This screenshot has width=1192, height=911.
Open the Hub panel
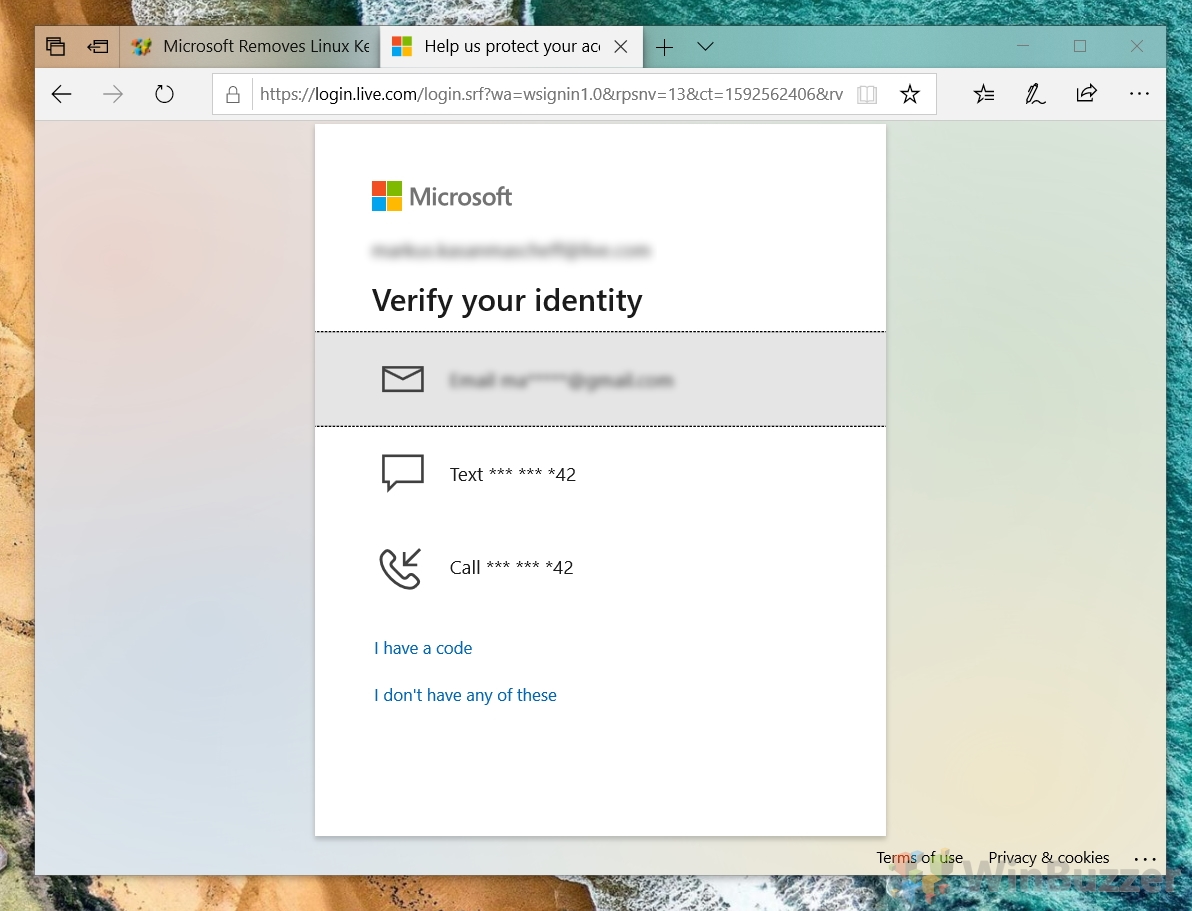click(x=984, y=94)
